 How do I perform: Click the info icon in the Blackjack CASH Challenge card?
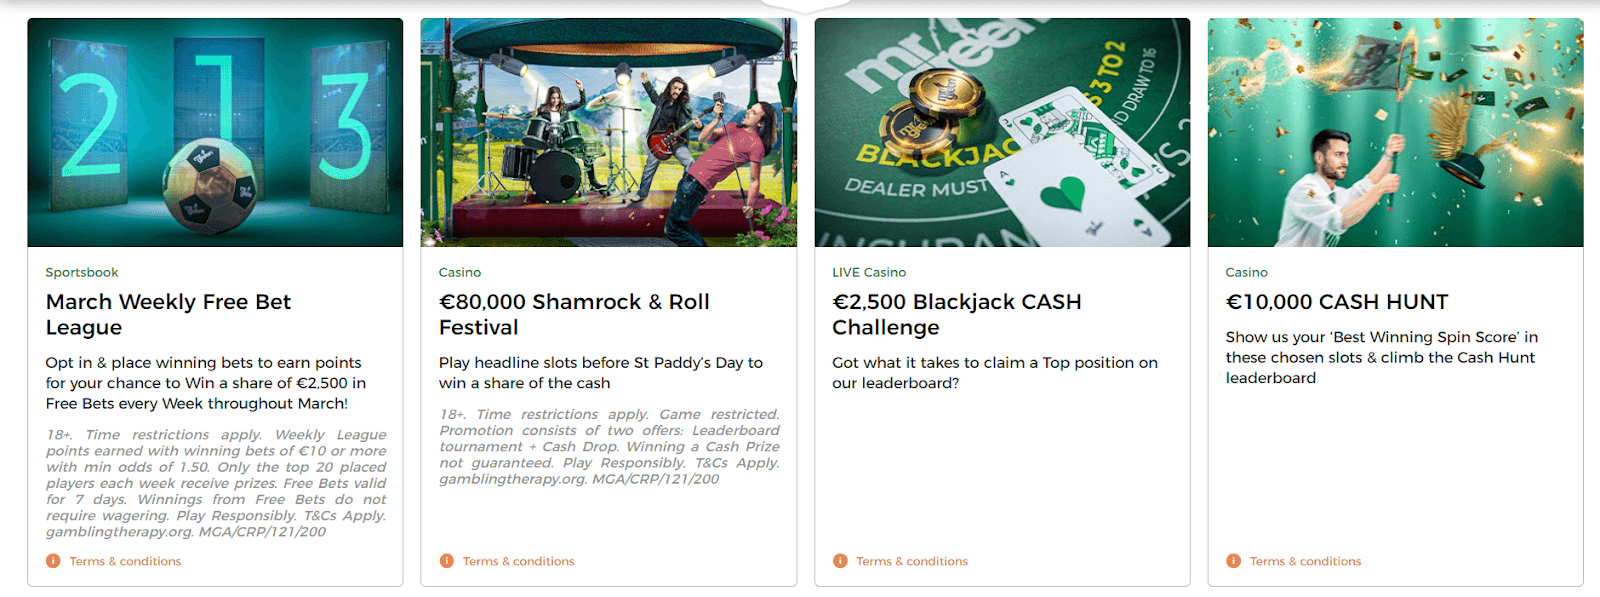pos(840,561)
